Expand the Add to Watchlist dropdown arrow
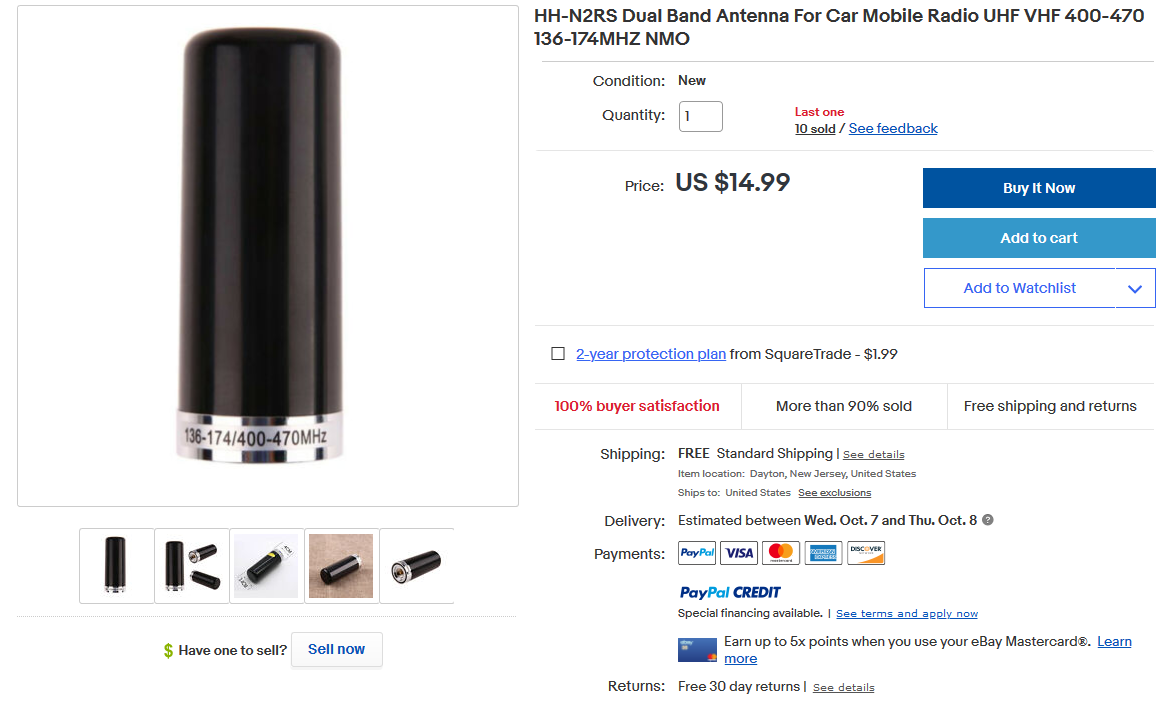Viewport: 1166px width, 709px height. coord(1135,288)
